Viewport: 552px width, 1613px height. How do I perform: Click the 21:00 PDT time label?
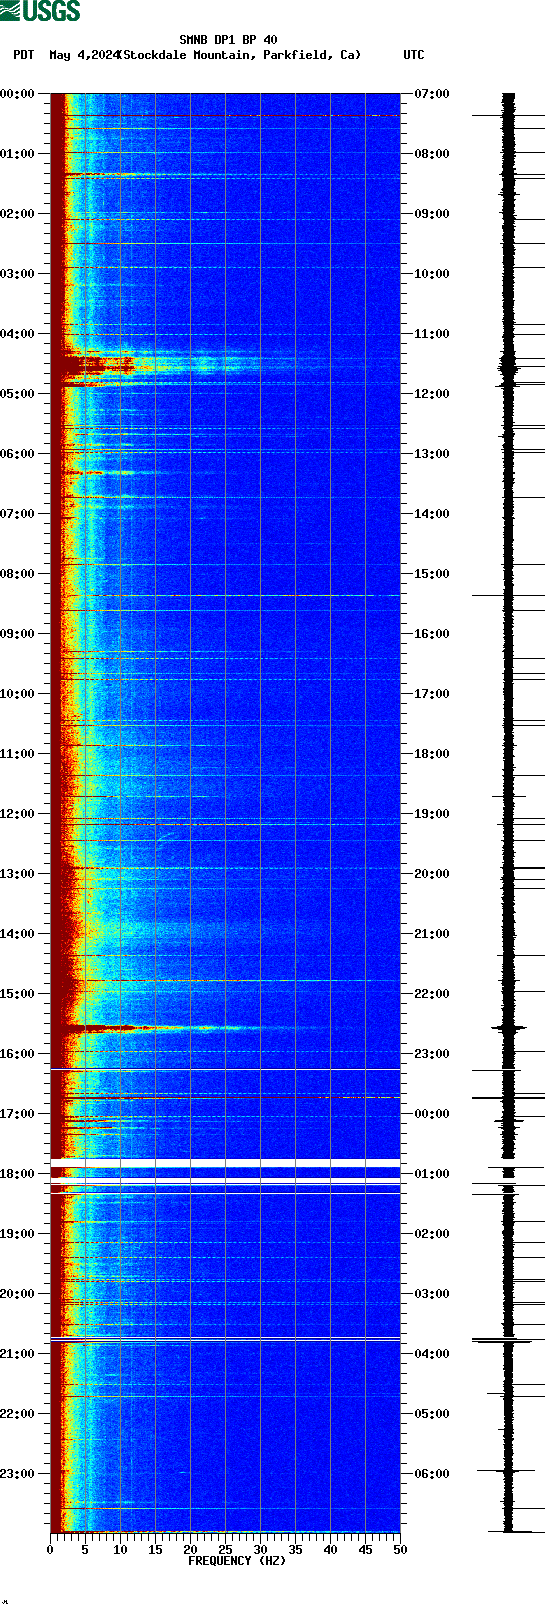(18, 1354)
